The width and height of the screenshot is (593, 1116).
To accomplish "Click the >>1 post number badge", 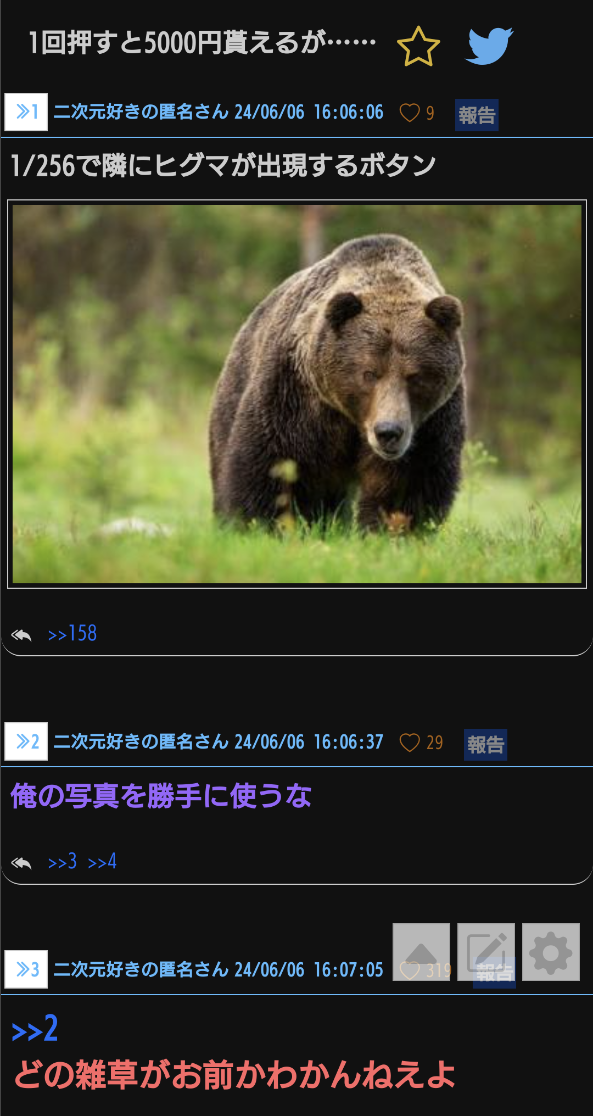I will 26,112.
